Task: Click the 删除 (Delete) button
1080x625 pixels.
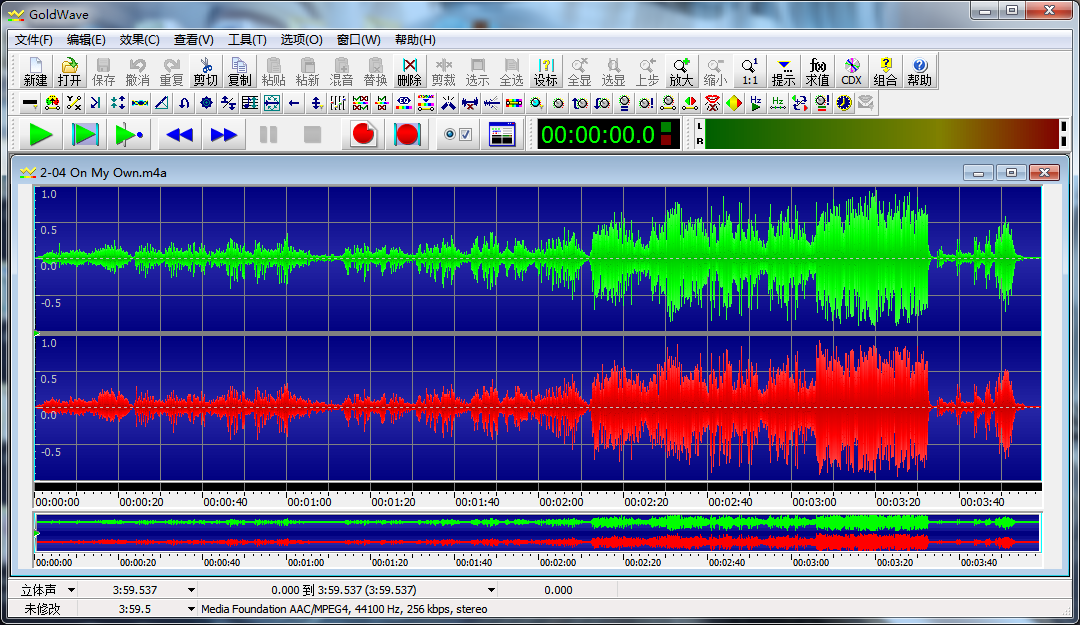Action: (409, 71)
